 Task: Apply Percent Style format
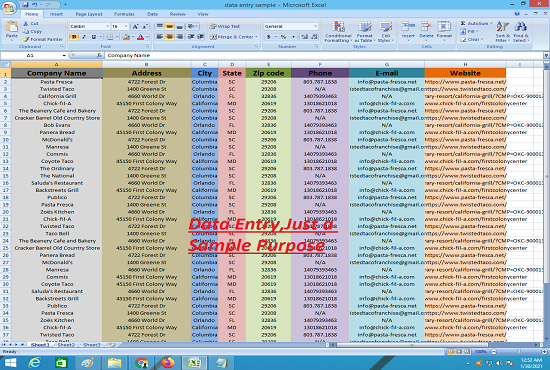tap(283, 37)
